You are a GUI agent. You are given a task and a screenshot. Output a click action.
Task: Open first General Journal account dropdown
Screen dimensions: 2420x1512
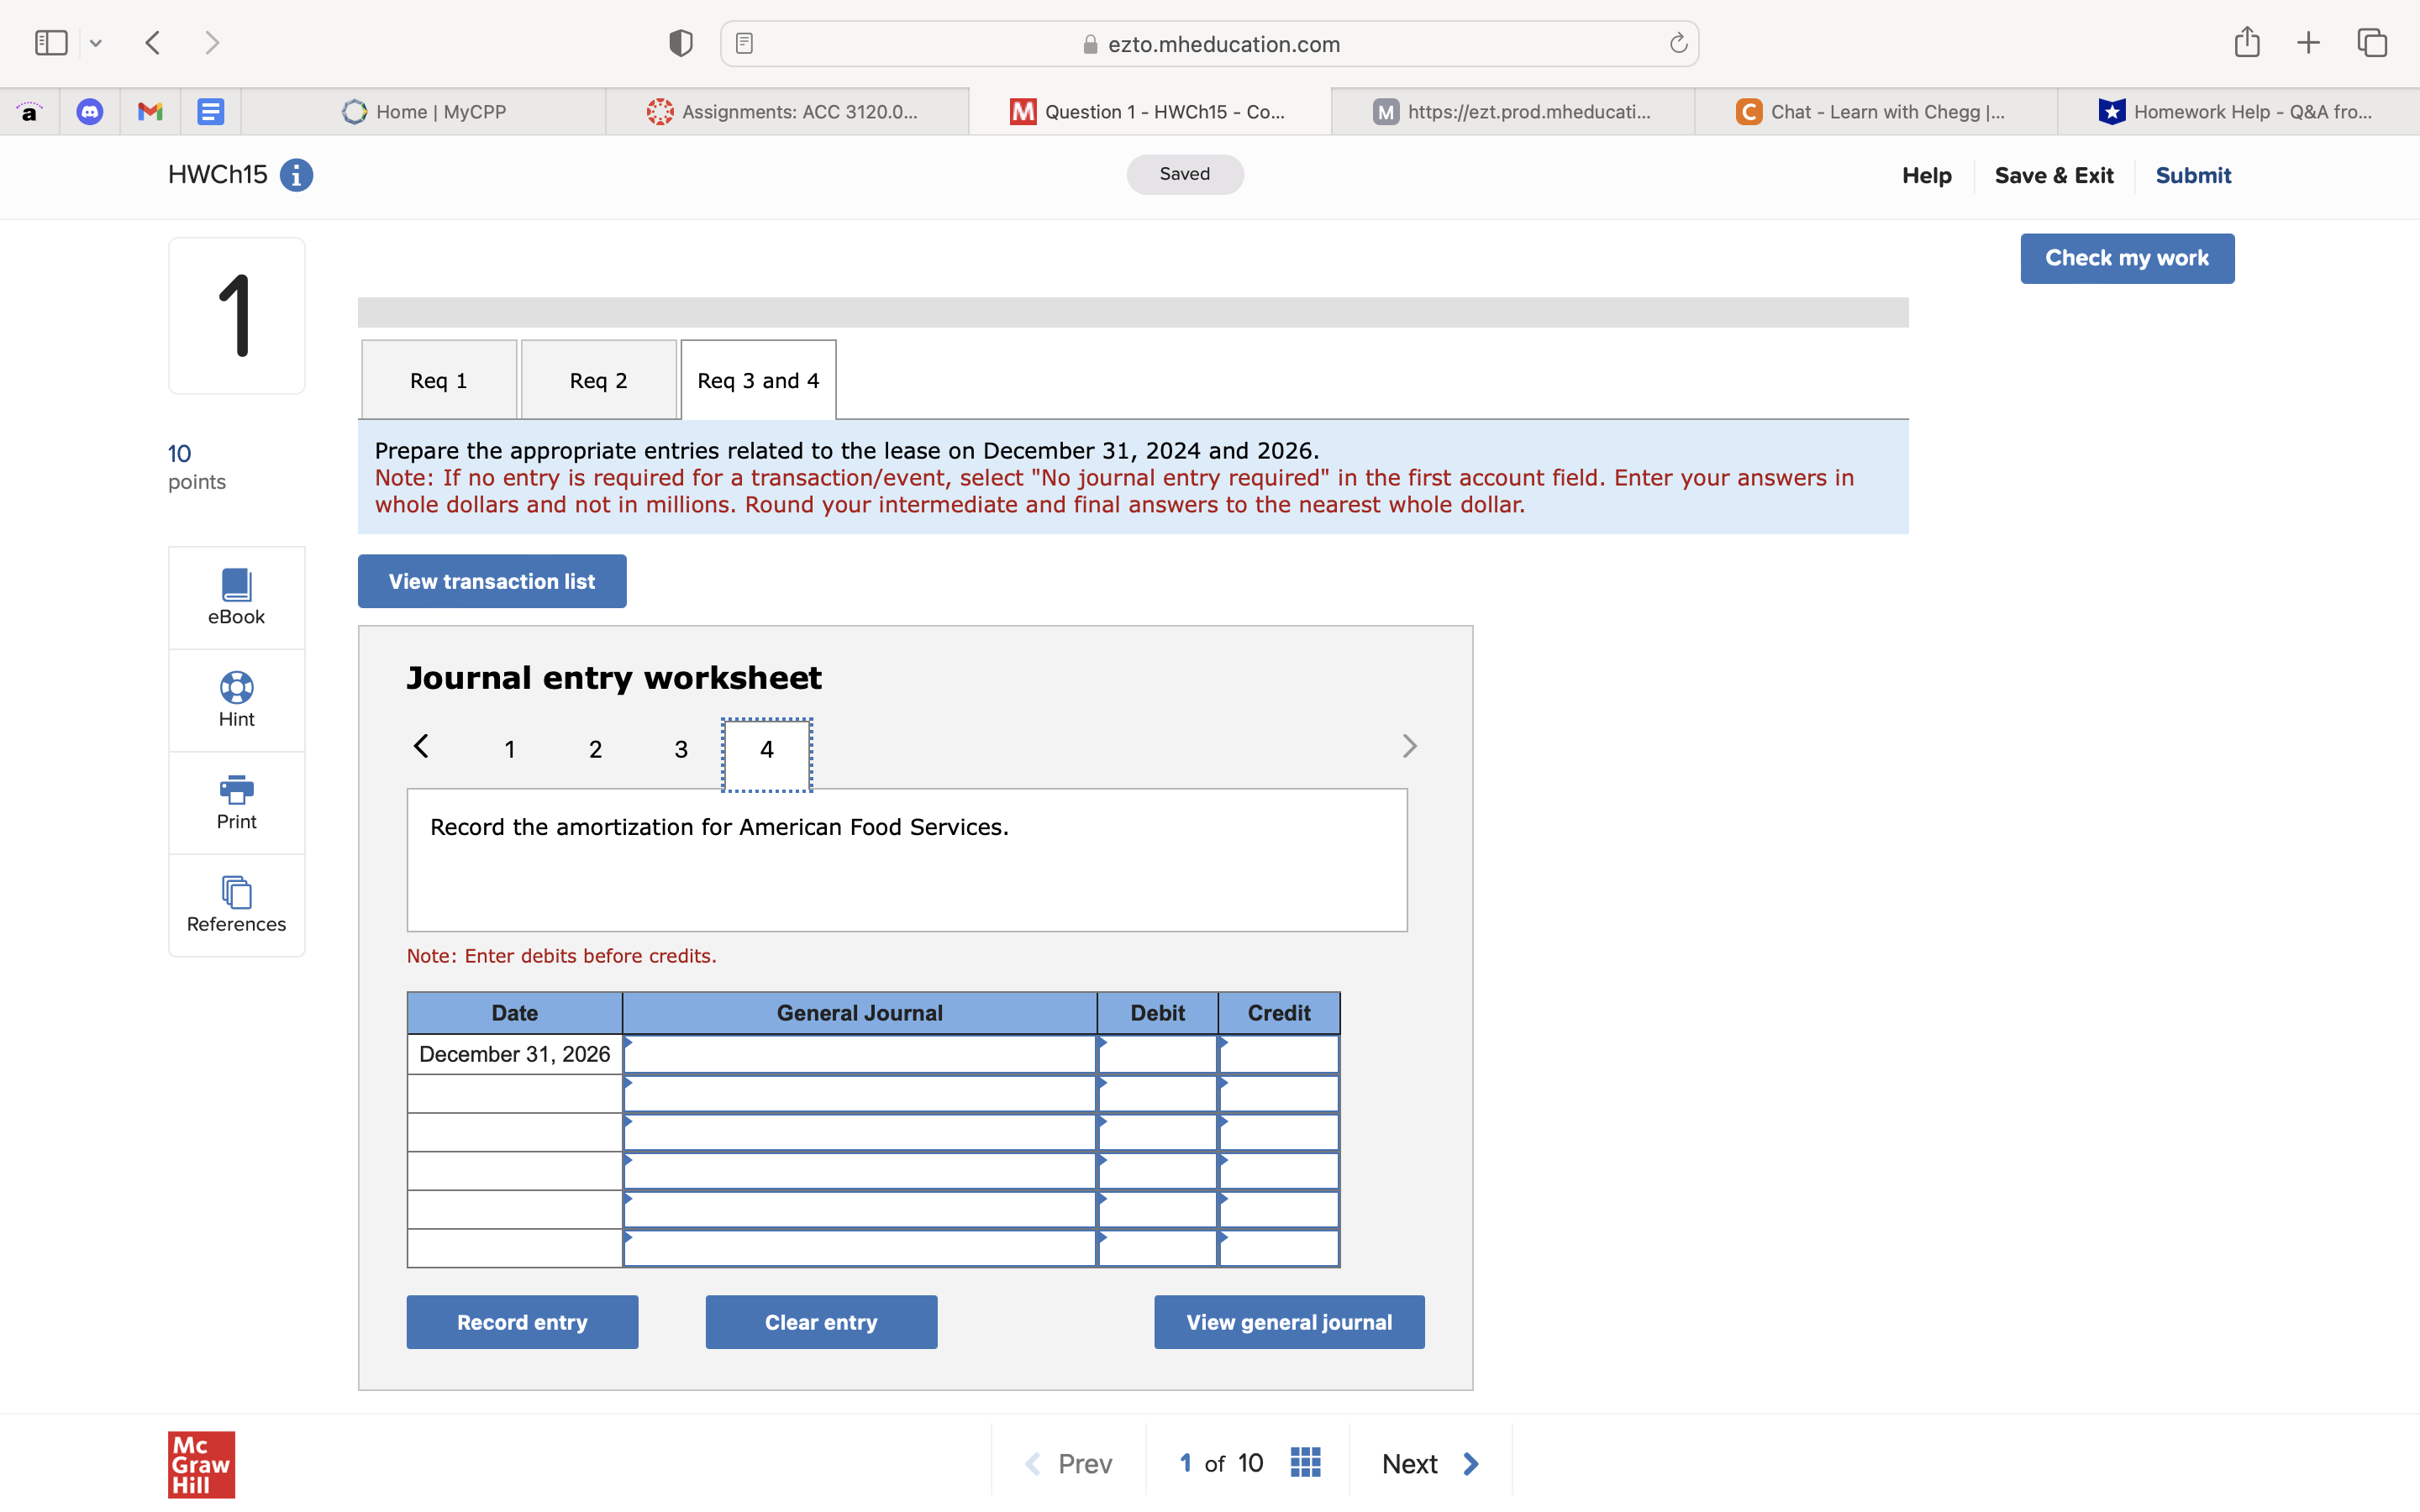click(859, 1055)
